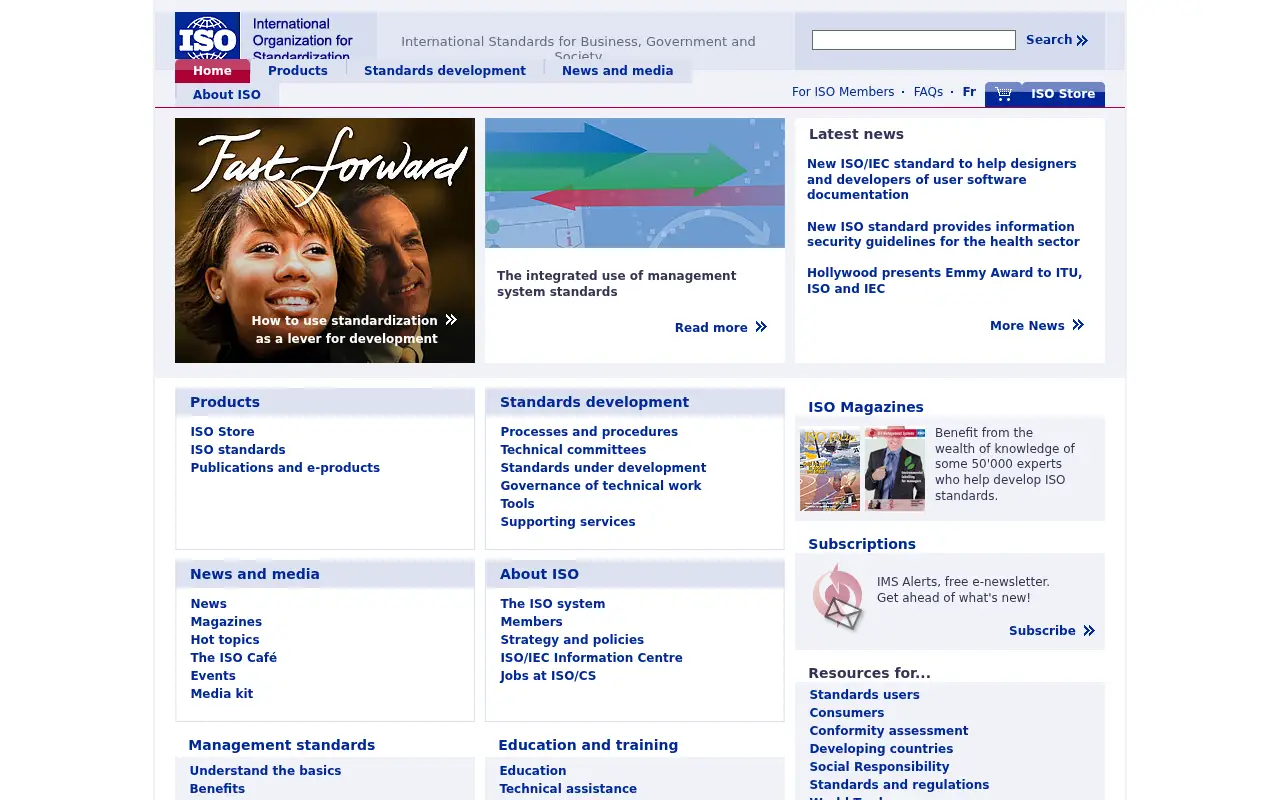The height and width of the screenshot is (800, 1280).
Task: Click the Search button
Action: [x=1057, y=40]
